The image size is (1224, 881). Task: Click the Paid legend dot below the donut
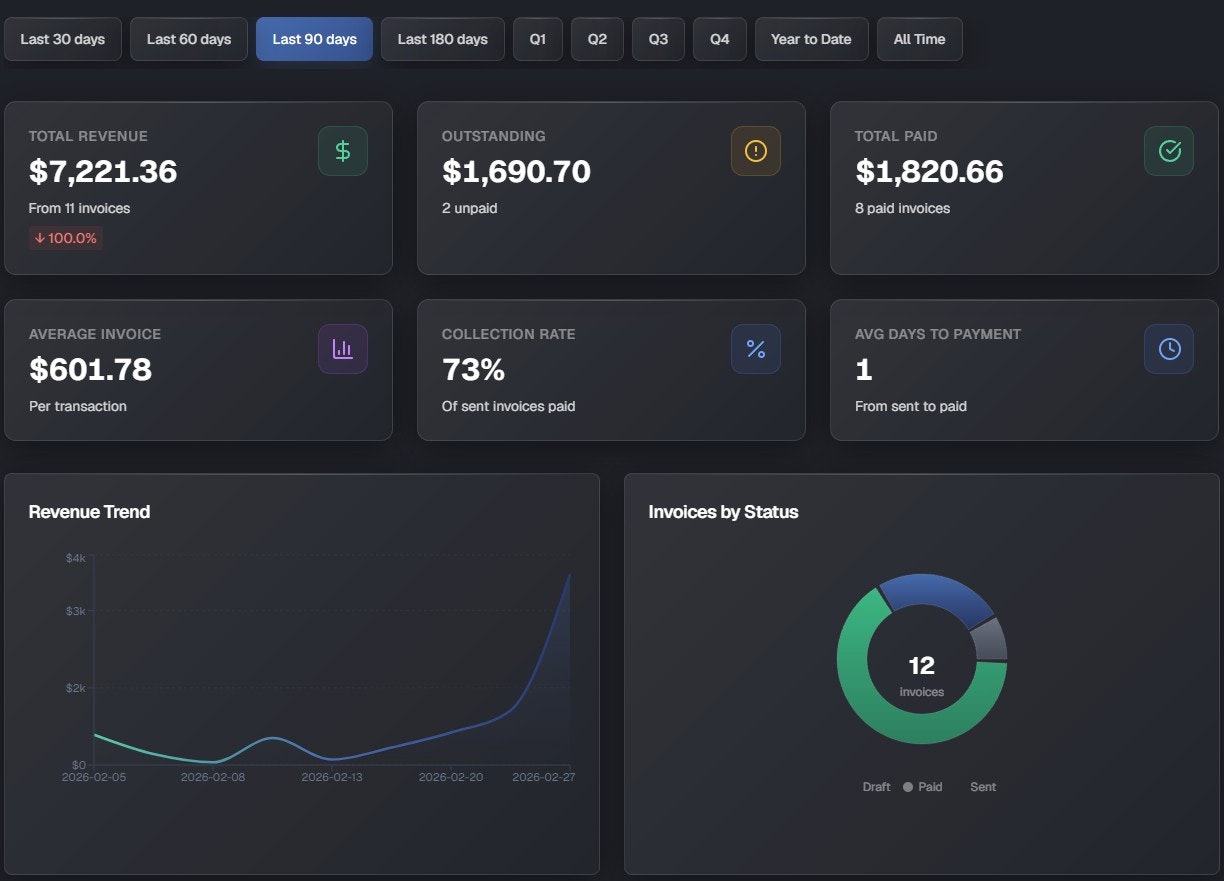tap(908, 786)
